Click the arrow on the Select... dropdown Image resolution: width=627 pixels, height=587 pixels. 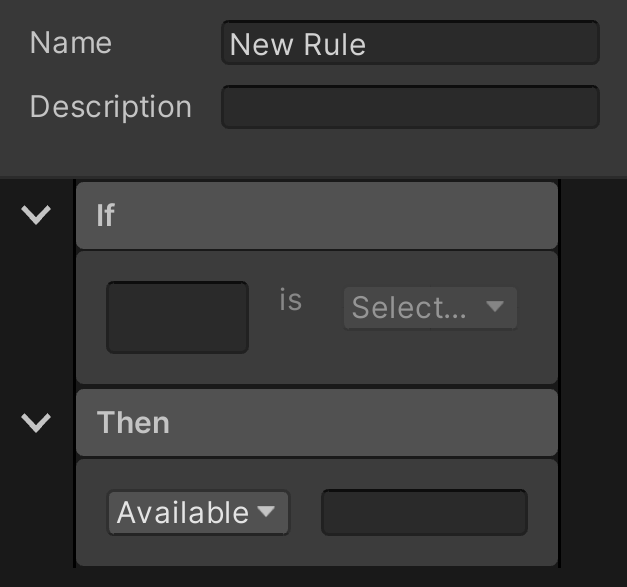pyautogui.click(x=494, y=307)
